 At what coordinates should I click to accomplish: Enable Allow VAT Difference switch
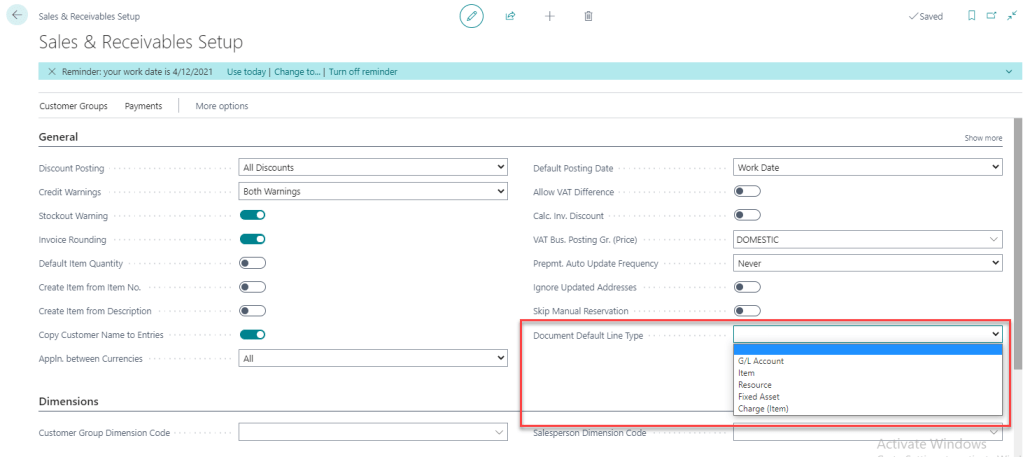pyautogui.click(x=747, y=191)
